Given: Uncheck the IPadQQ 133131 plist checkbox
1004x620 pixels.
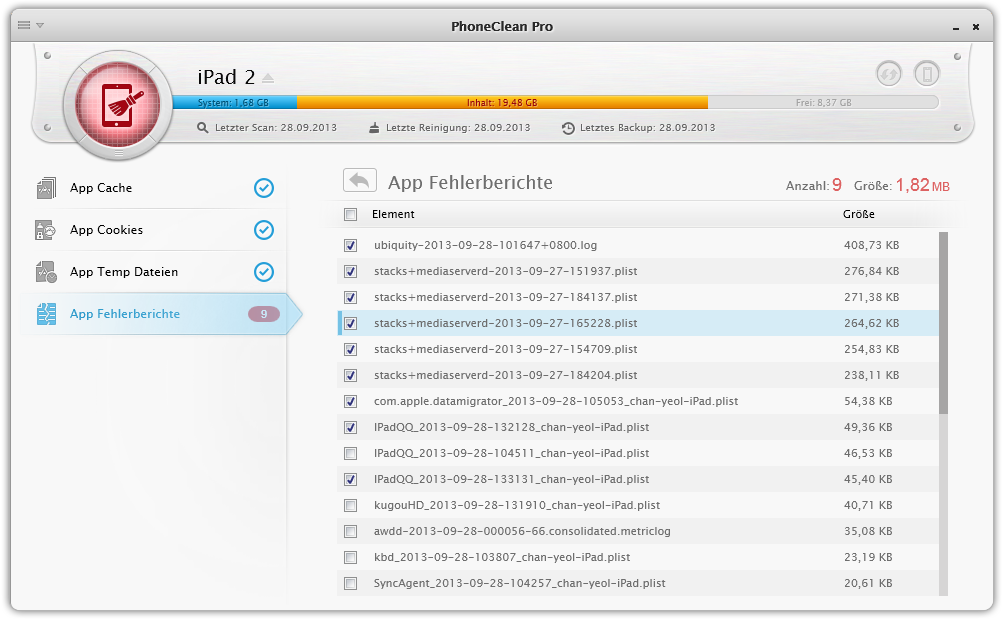Looking at the screenshot, I should (x=350, y=479).
